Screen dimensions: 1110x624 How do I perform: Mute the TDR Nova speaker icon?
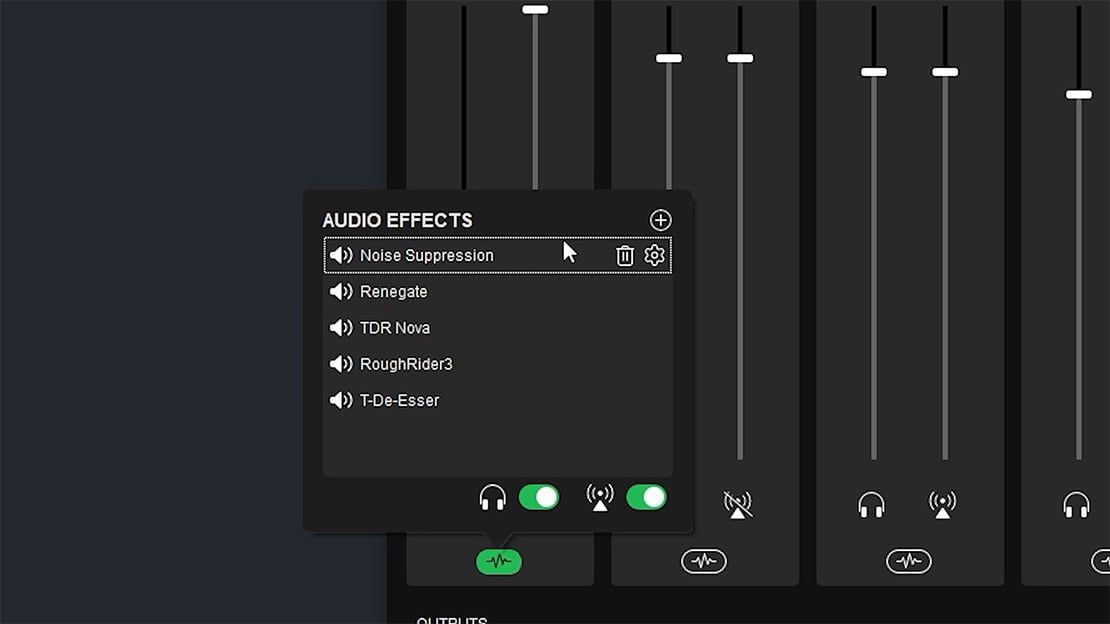[x=341, y=328]
